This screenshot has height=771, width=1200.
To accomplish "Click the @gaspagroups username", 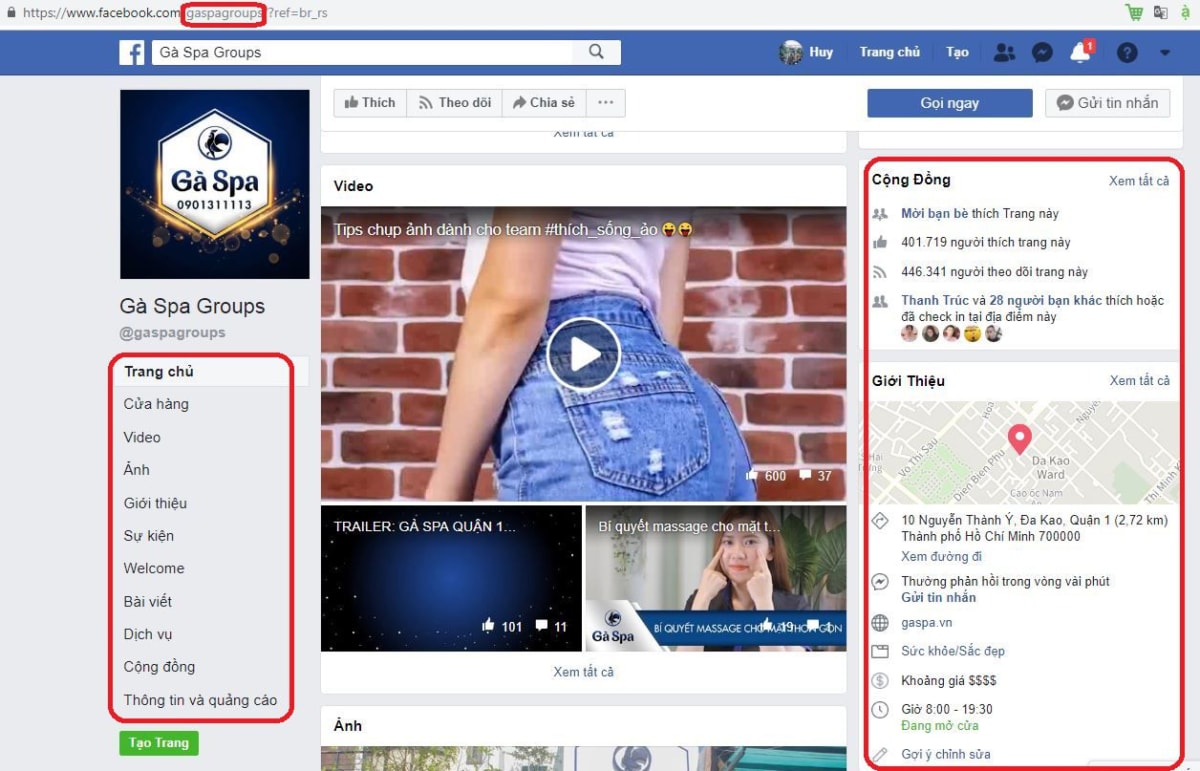I will tap(172, 333).
